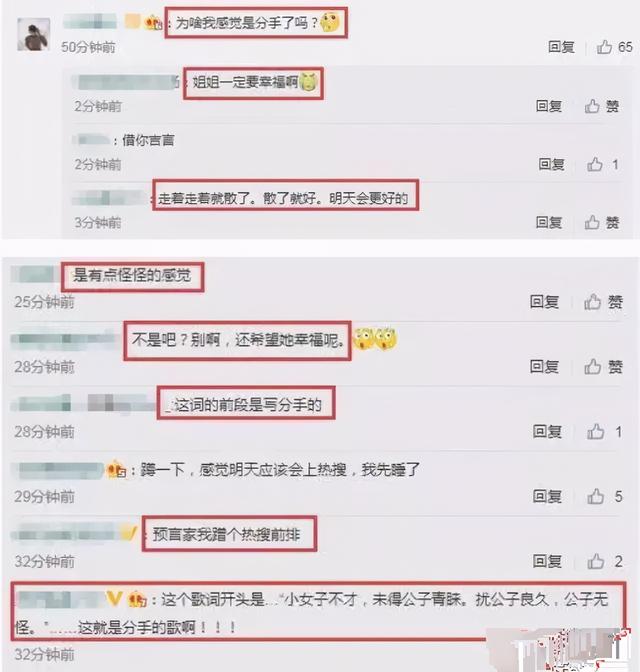Reply to '是有点怪怪的感觉' comment

point(544,302)
